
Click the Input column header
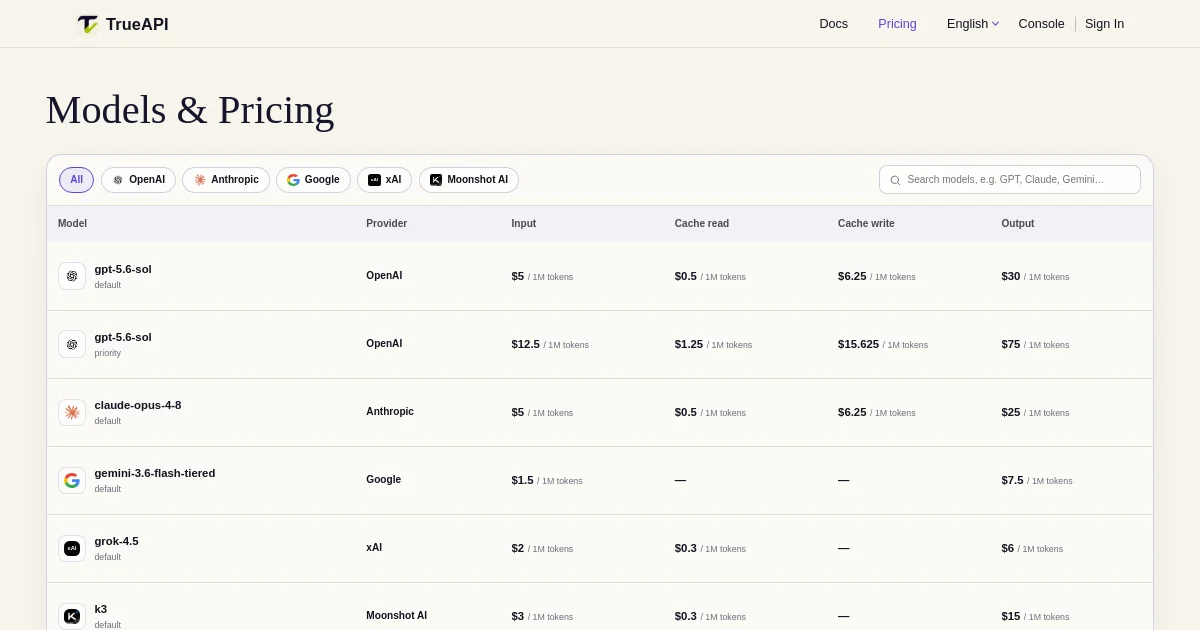tap(524, 224)
